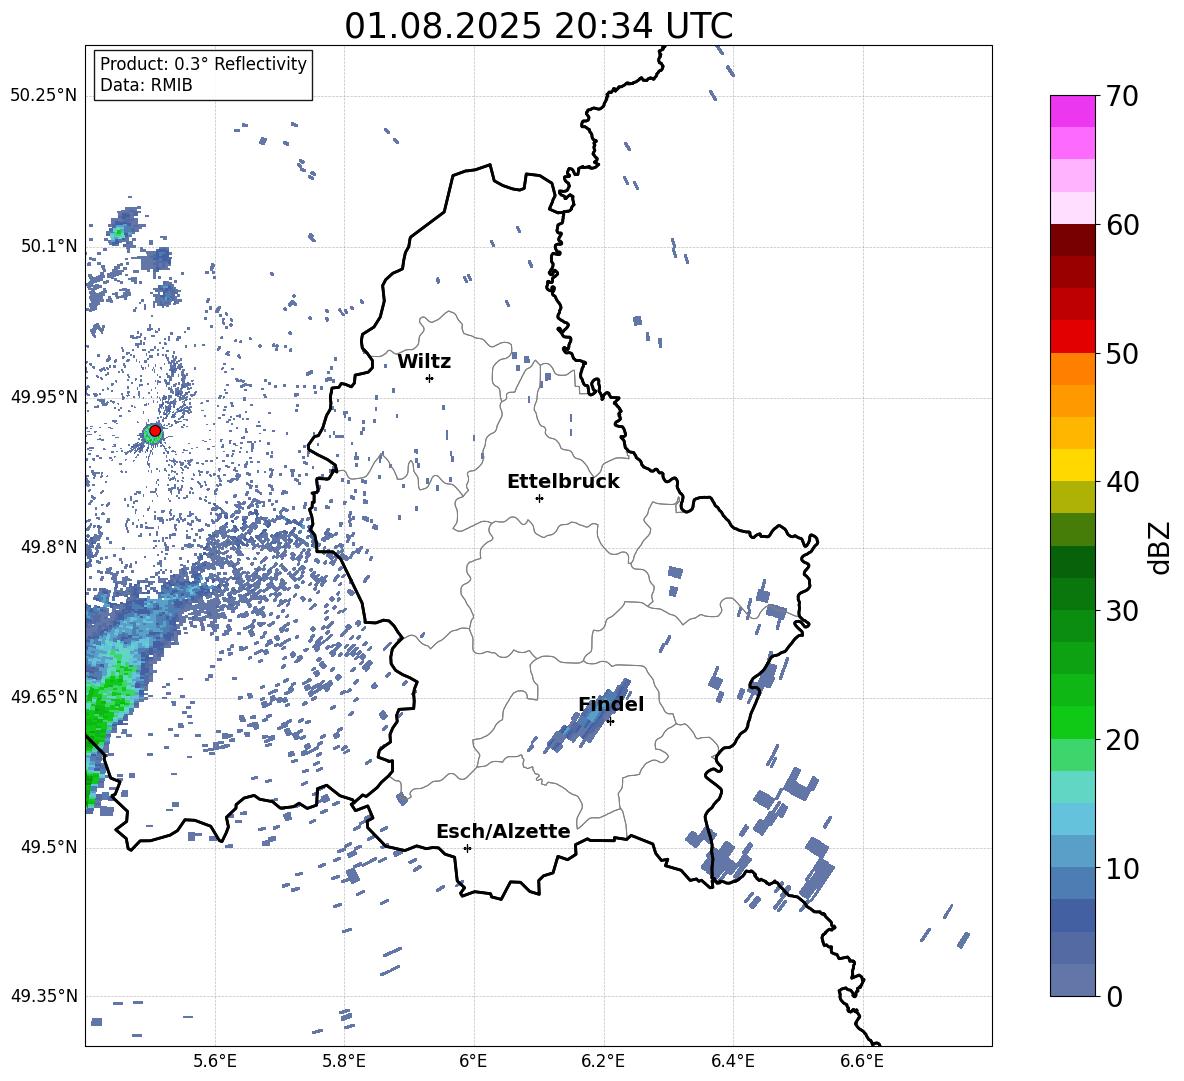Pick the dark blue colorbar segment below 10

[1072, 914]
